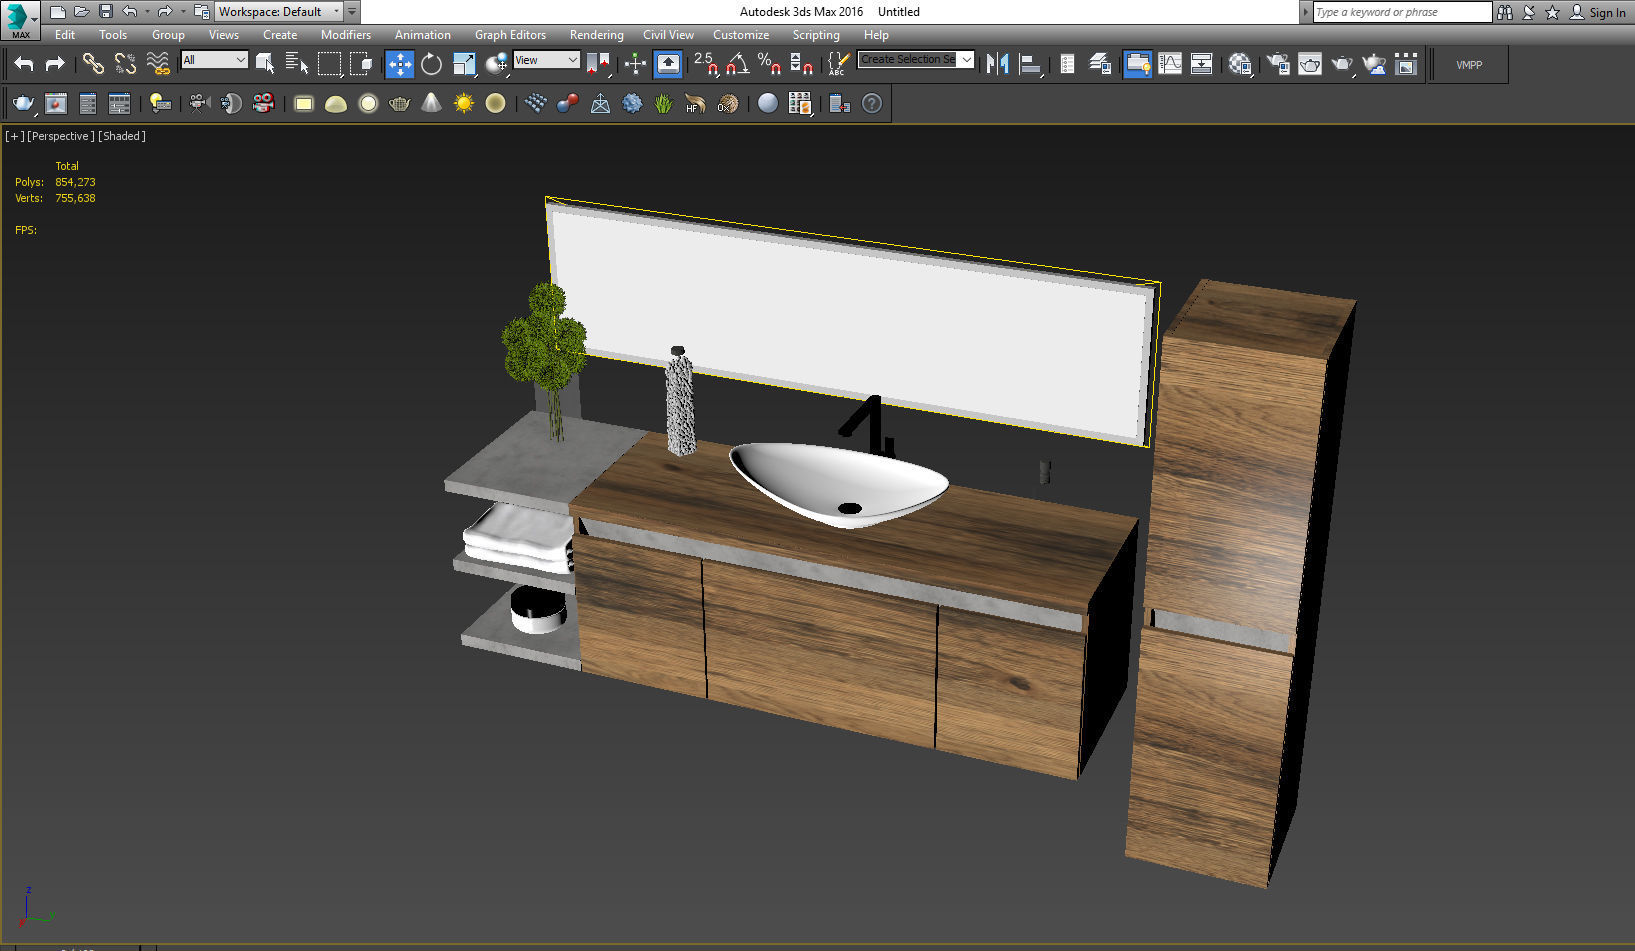Click the Sign In link
The width and height of the screenshot is (1635, 951).
pos(1607,13)
